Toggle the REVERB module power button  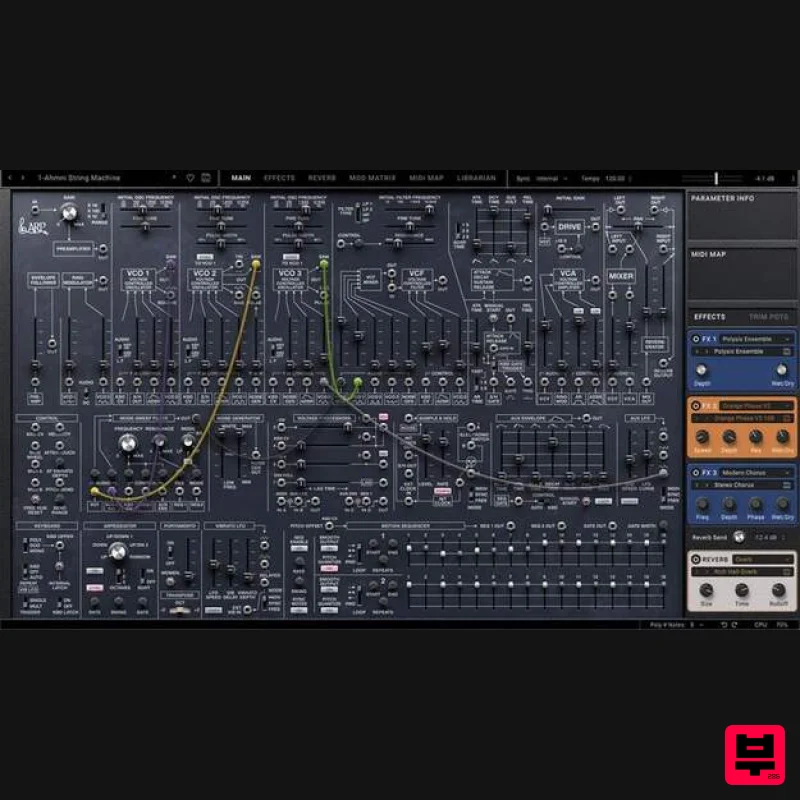pyautogui.click(x=695, y=557)
